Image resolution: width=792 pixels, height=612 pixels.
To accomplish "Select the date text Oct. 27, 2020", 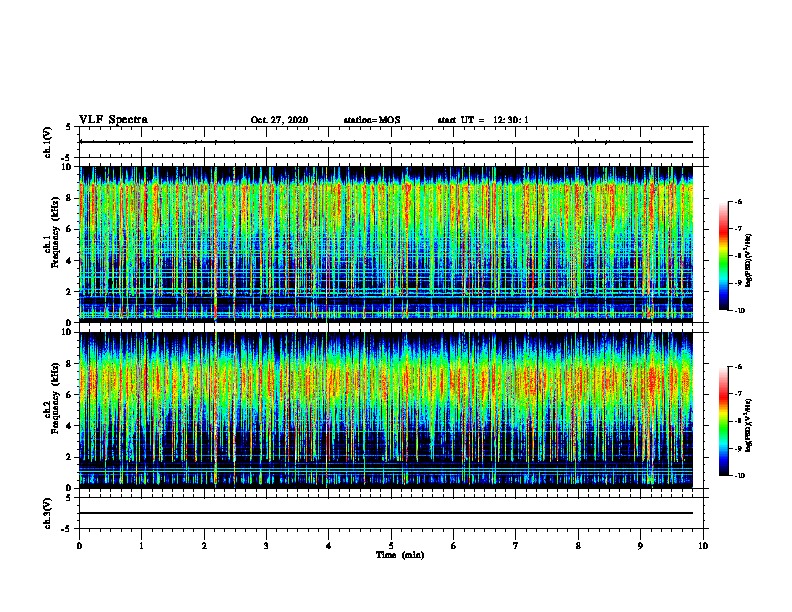I will tap(279, 120).
